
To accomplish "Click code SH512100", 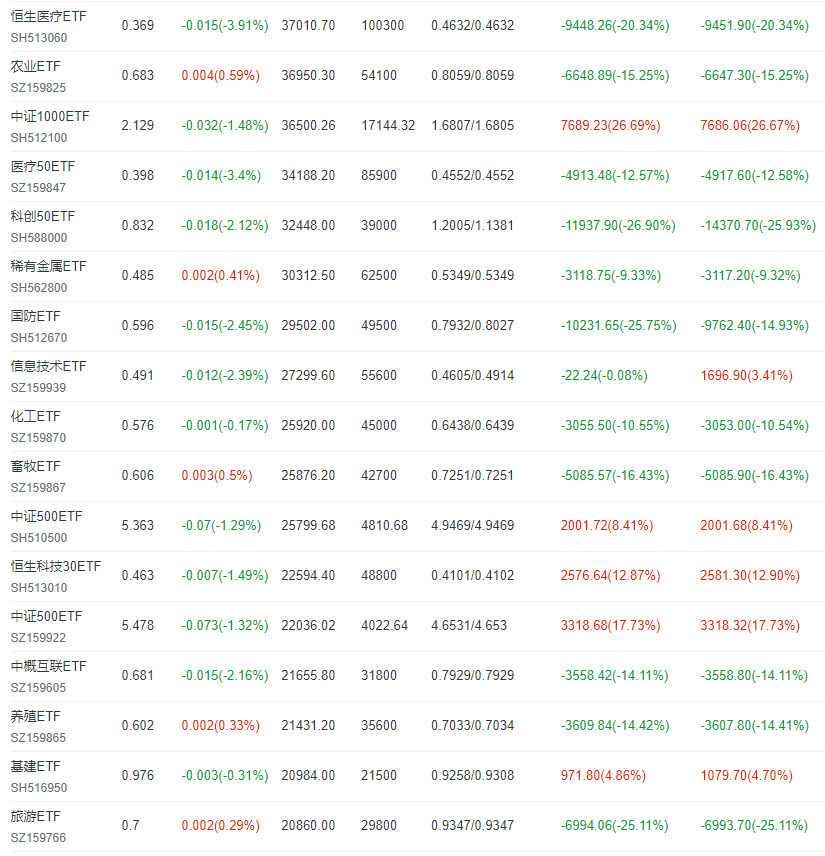I will coord(39,138).
